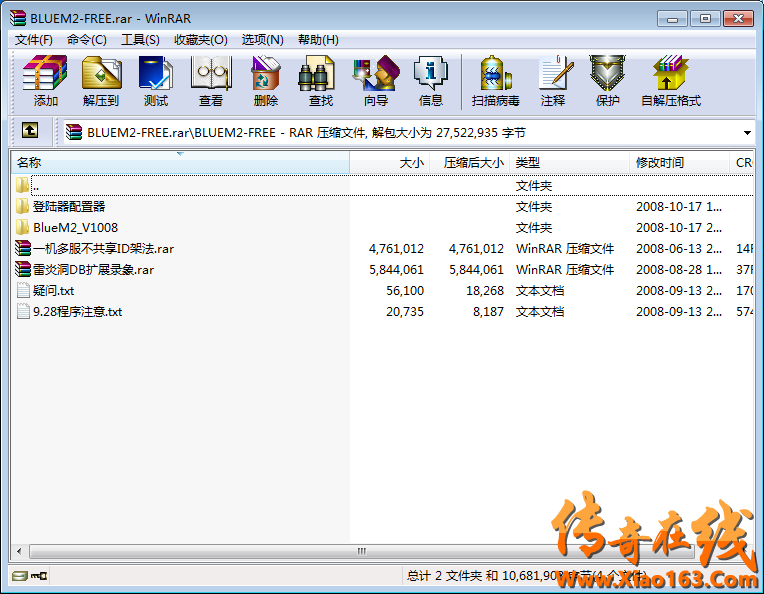
Task: Click the 自解压格式 (SFX) icon
Action: tap(670, 80)
